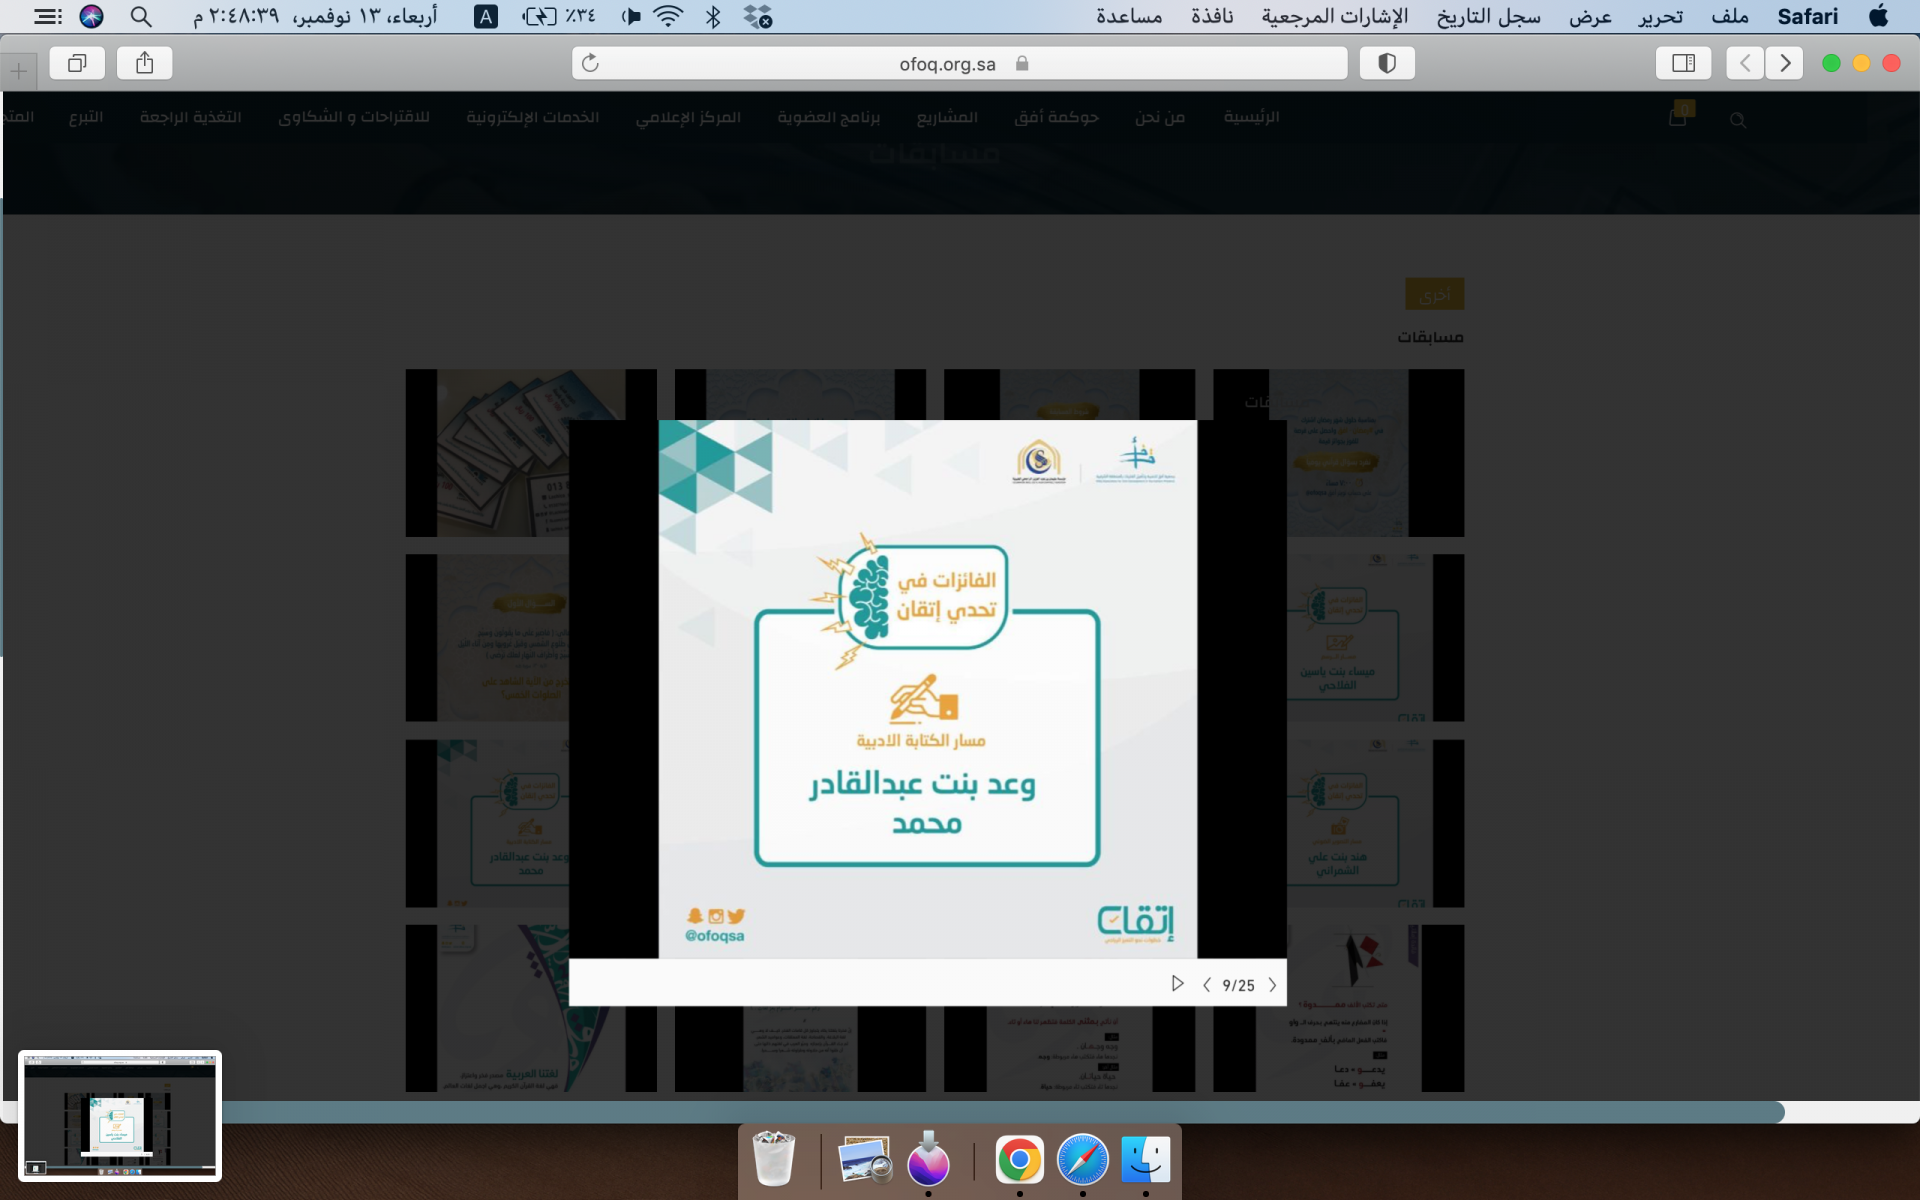Open الرئيسية in site navigation
This screenshot has height=1200, width=1920.
point(1251,117)
